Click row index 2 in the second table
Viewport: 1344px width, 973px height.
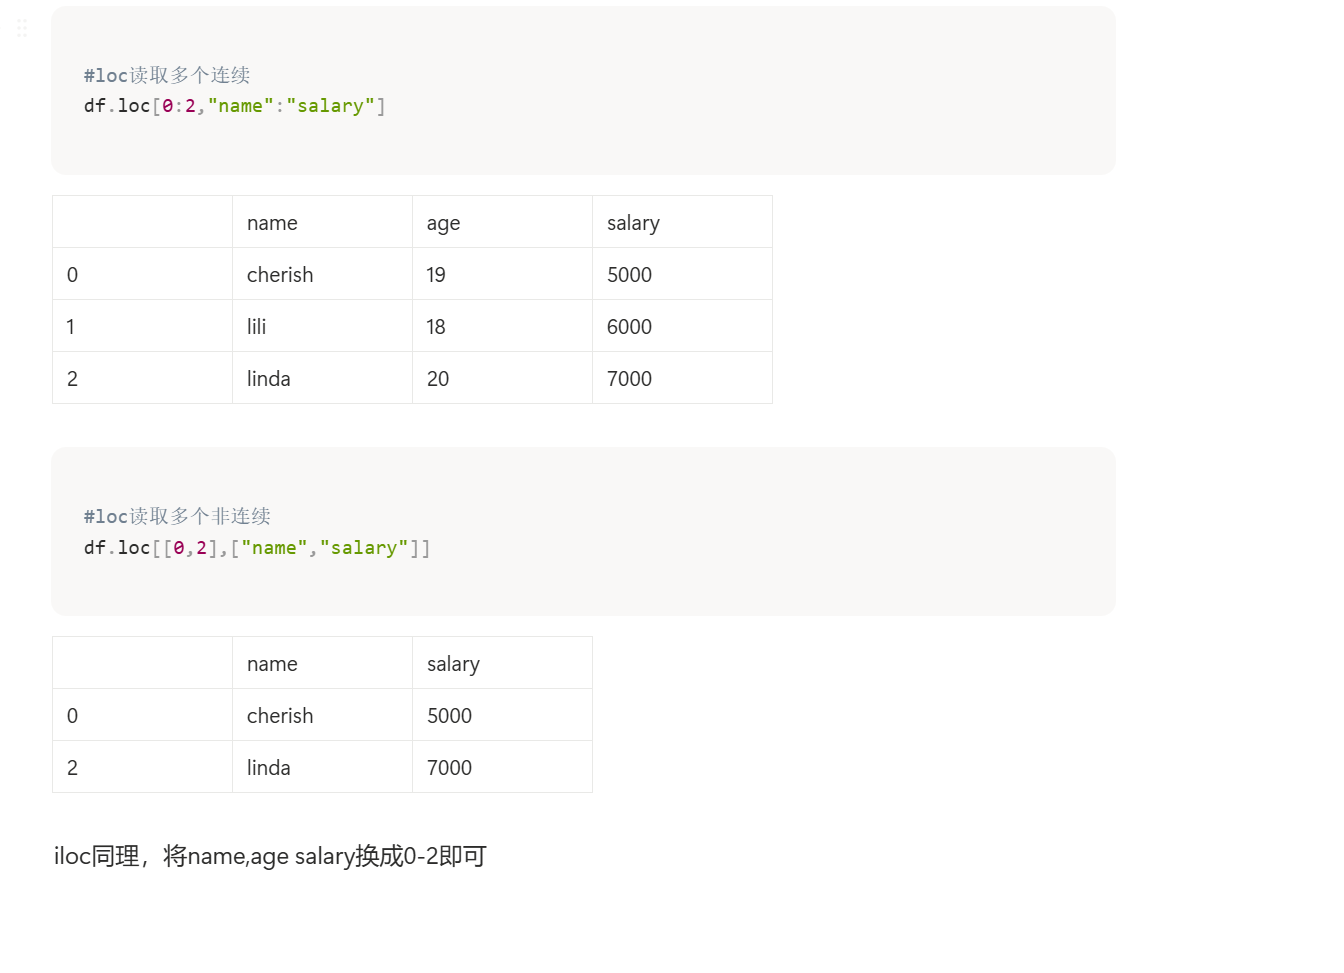click(72, 767)
